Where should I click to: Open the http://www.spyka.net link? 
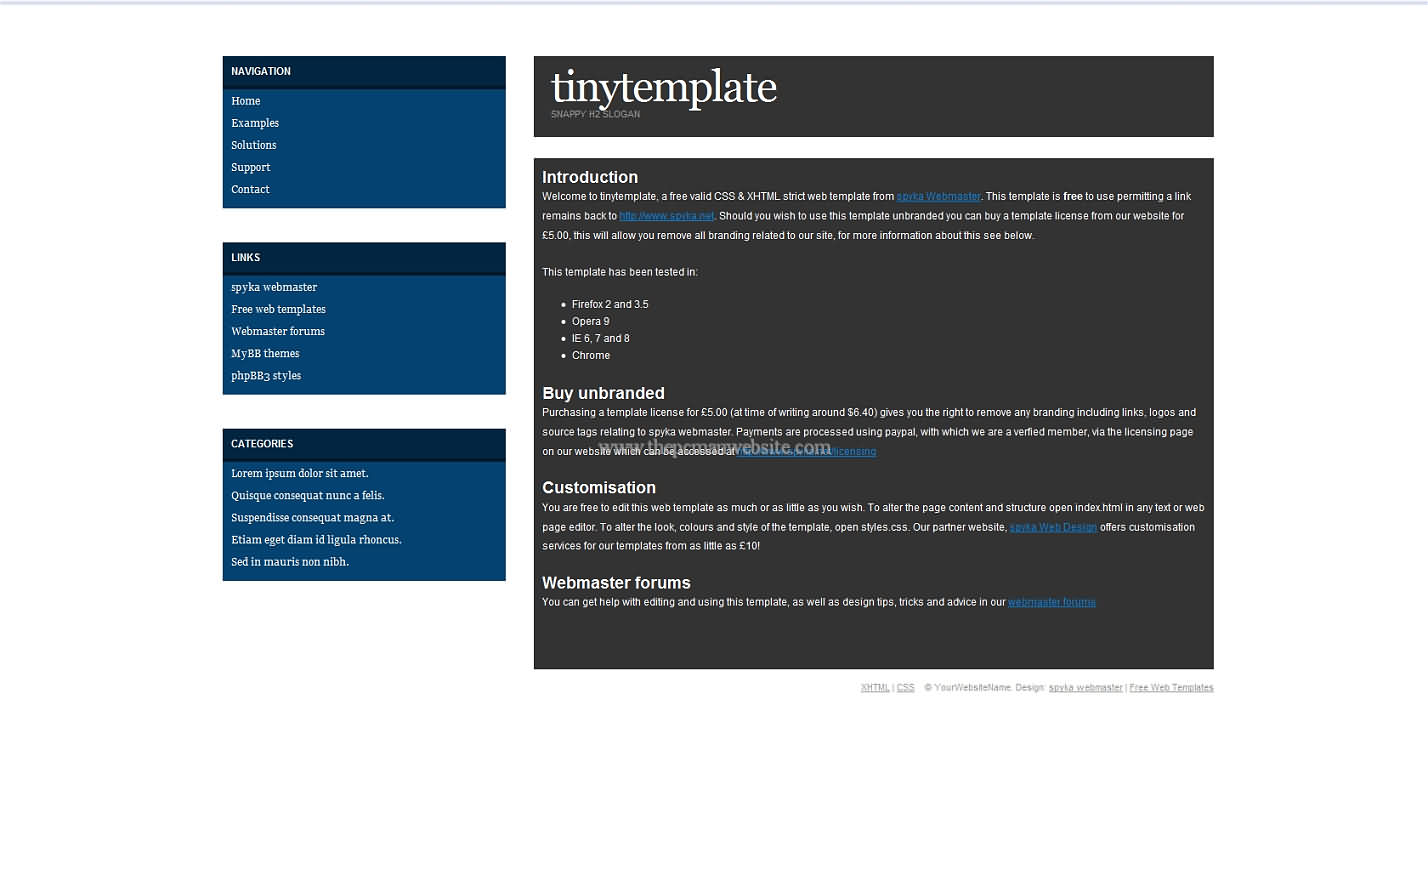pyautogui.click(x=667, y=216)
